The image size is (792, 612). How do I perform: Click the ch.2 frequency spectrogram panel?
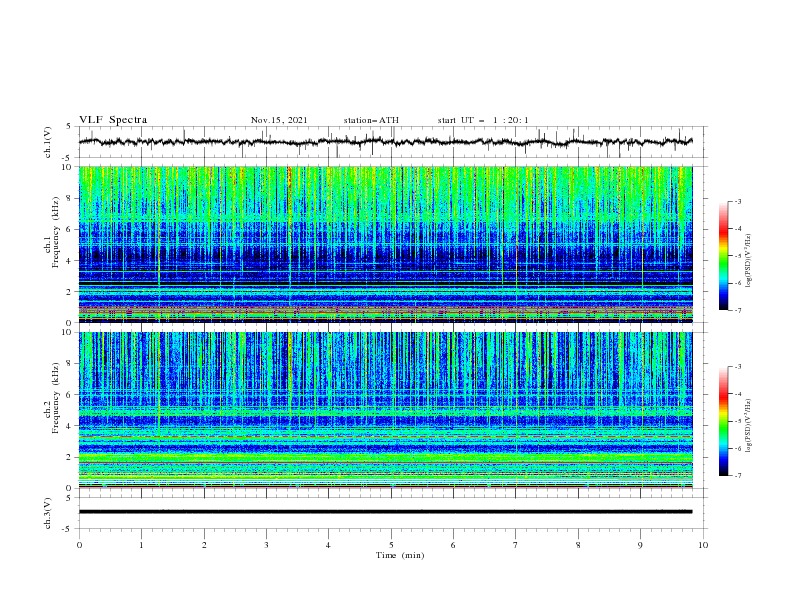(386, 410)
